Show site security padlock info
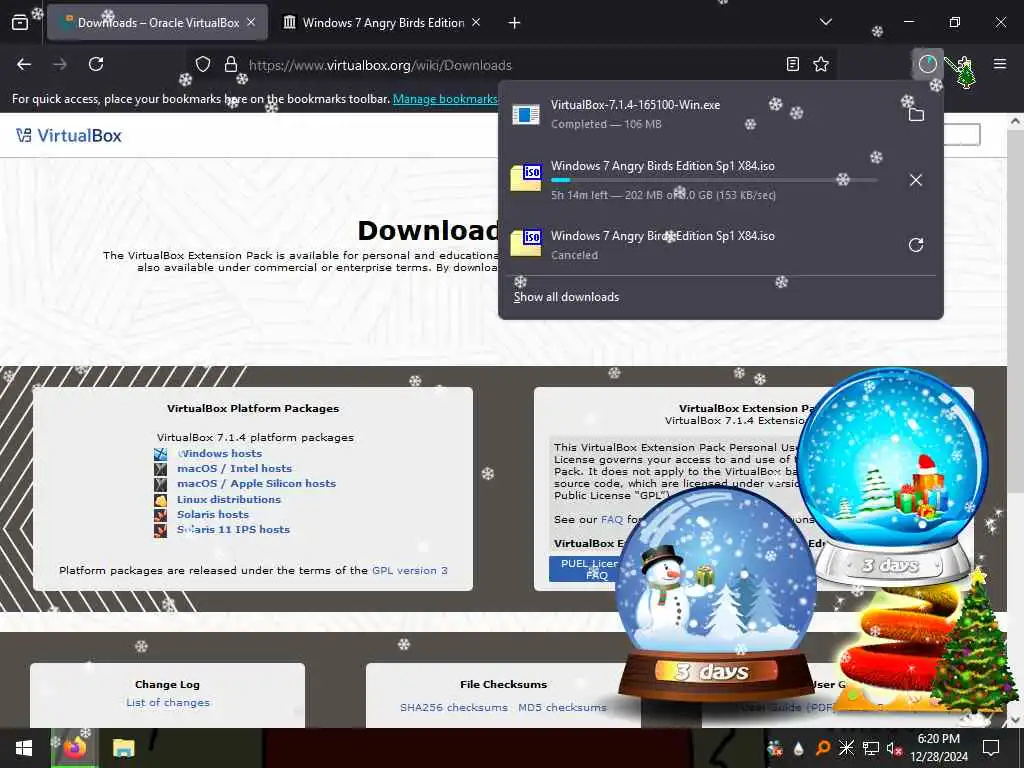 pos(231,65)
